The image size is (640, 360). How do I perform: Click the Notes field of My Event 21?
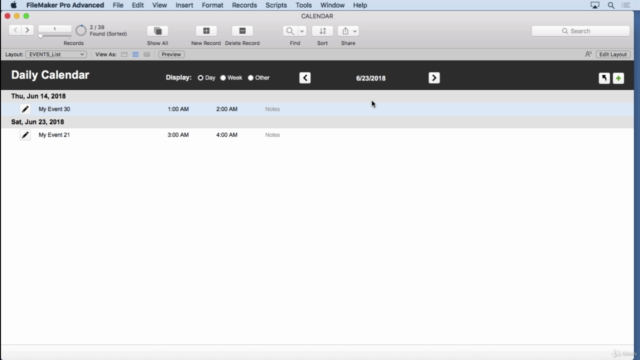[x=273, y=135]
